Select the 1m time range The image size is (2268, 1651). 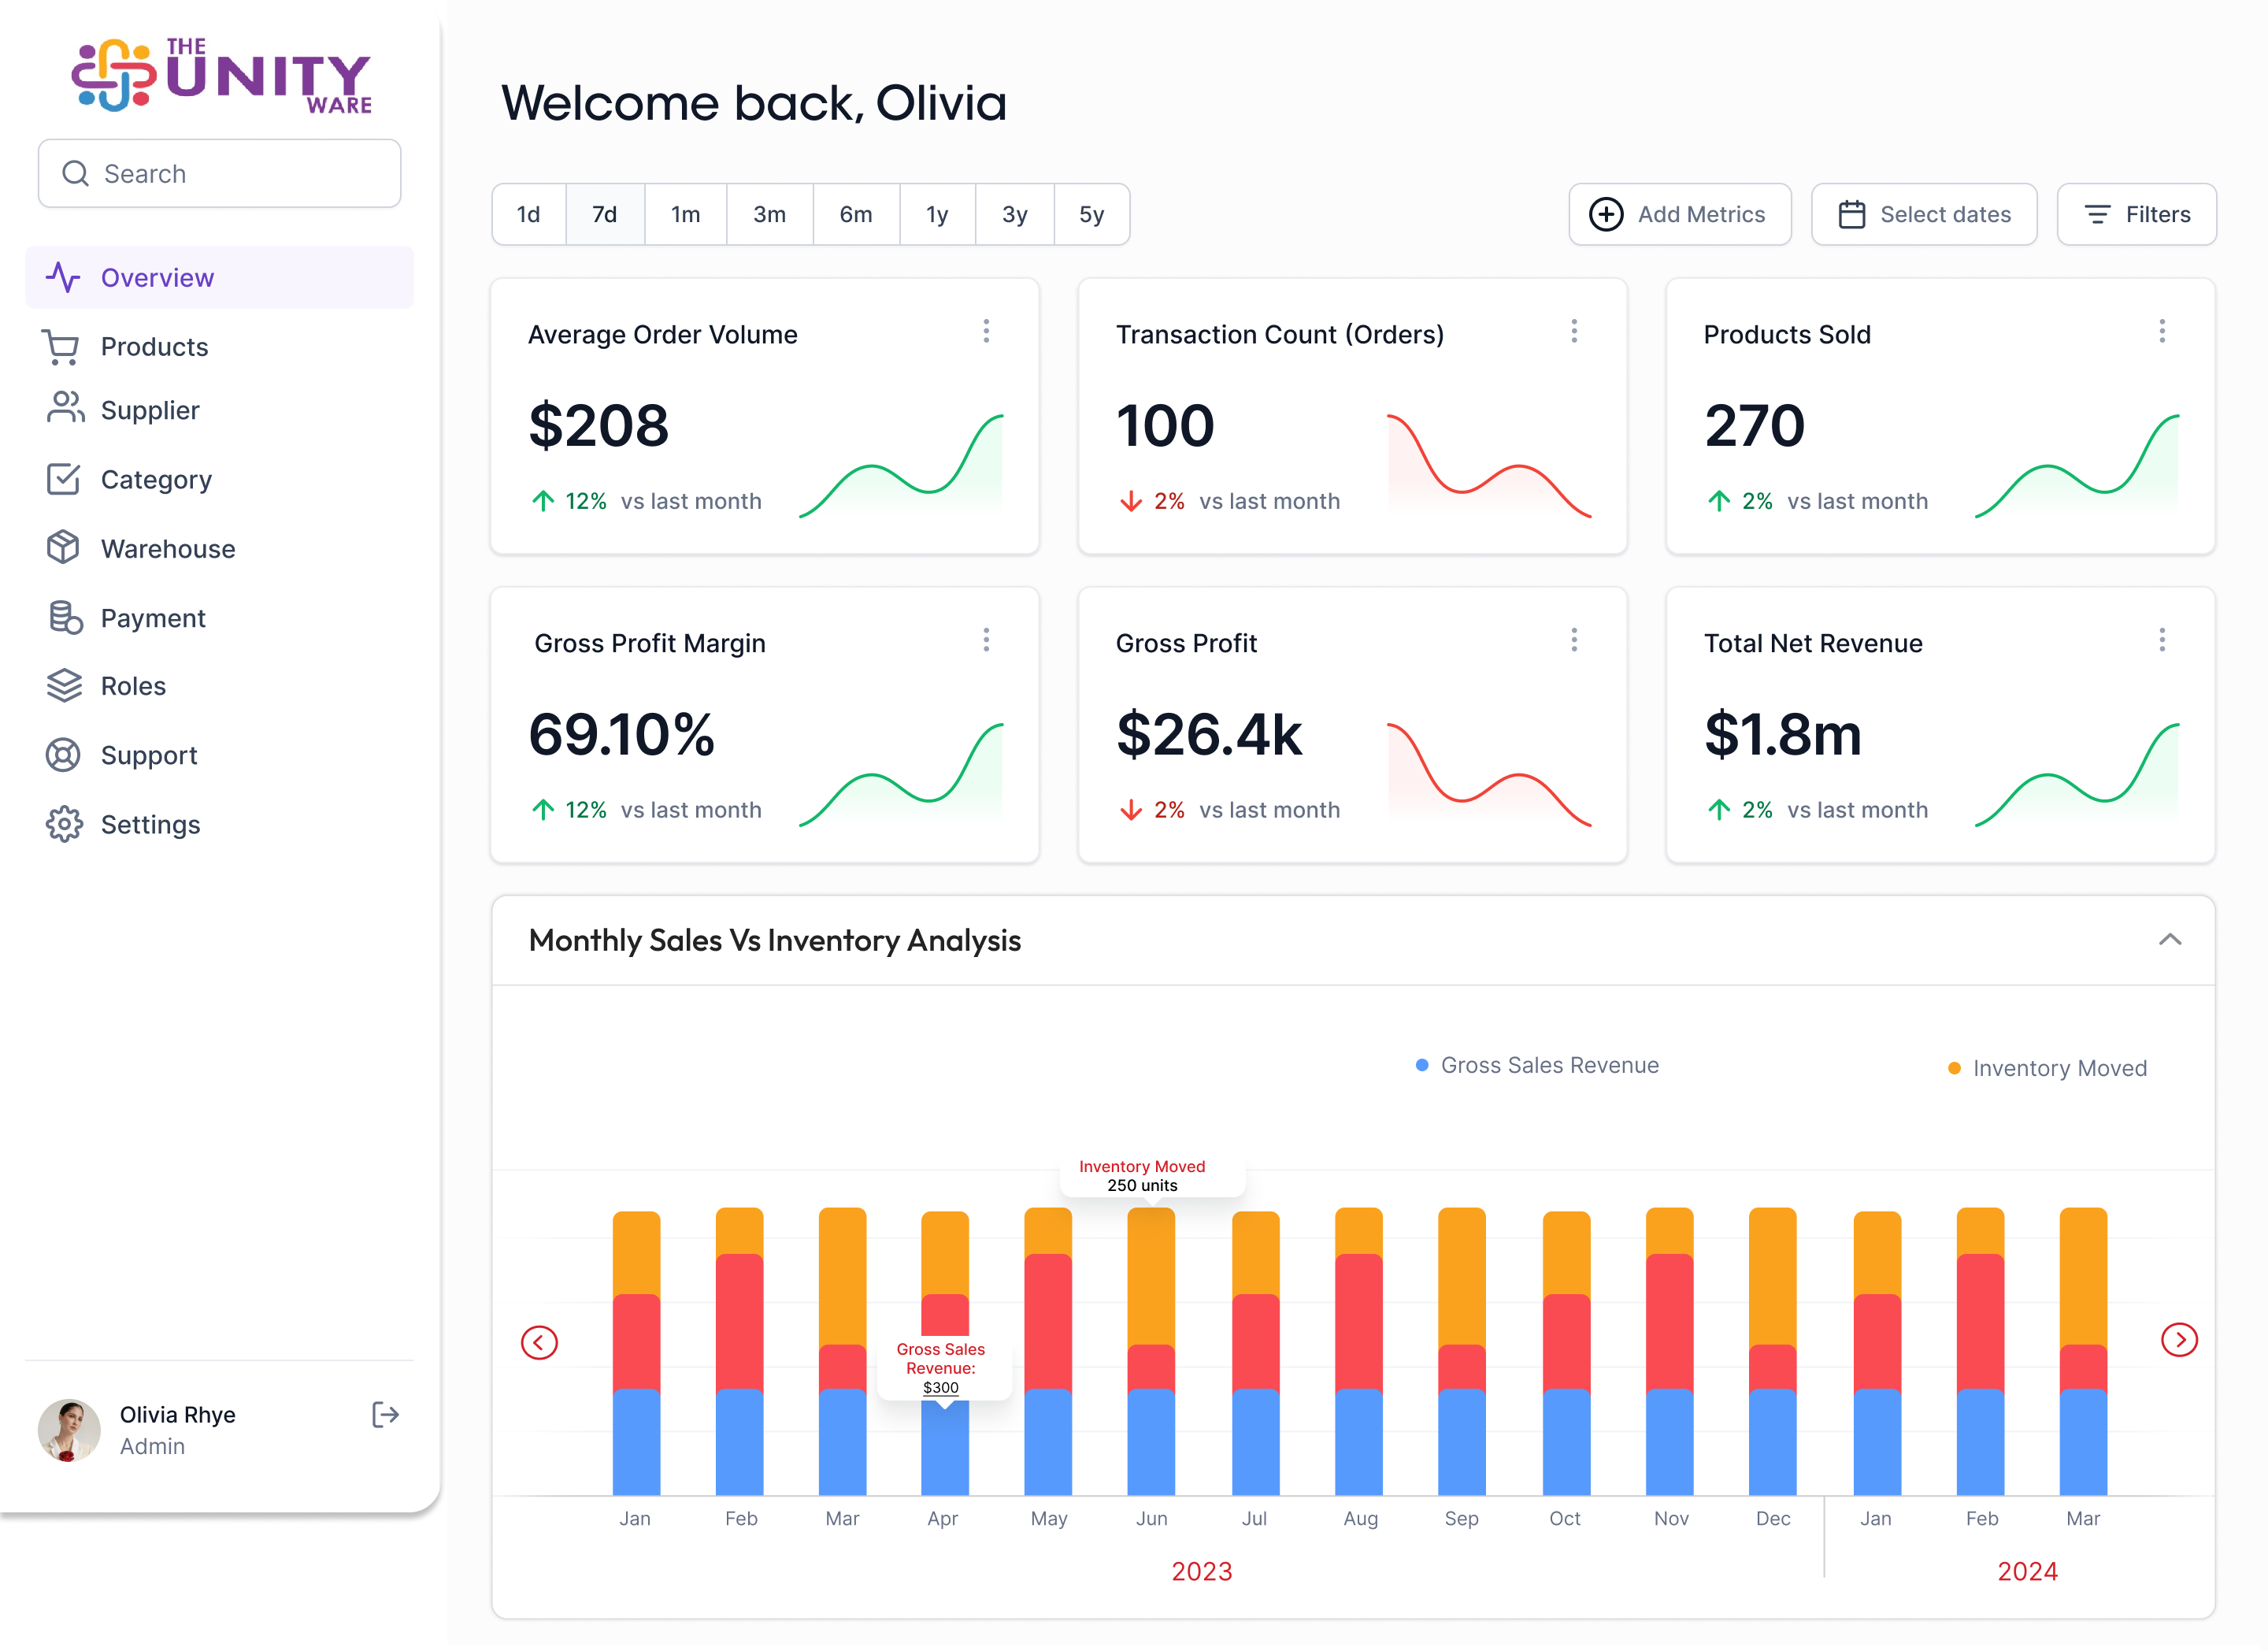685,214
